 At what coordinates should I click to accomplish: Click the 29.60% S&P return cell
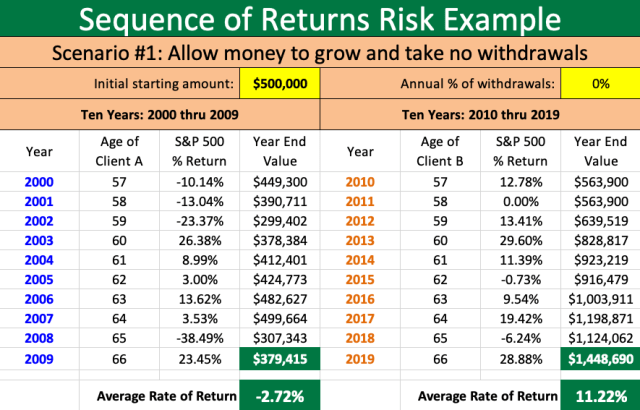520,241
